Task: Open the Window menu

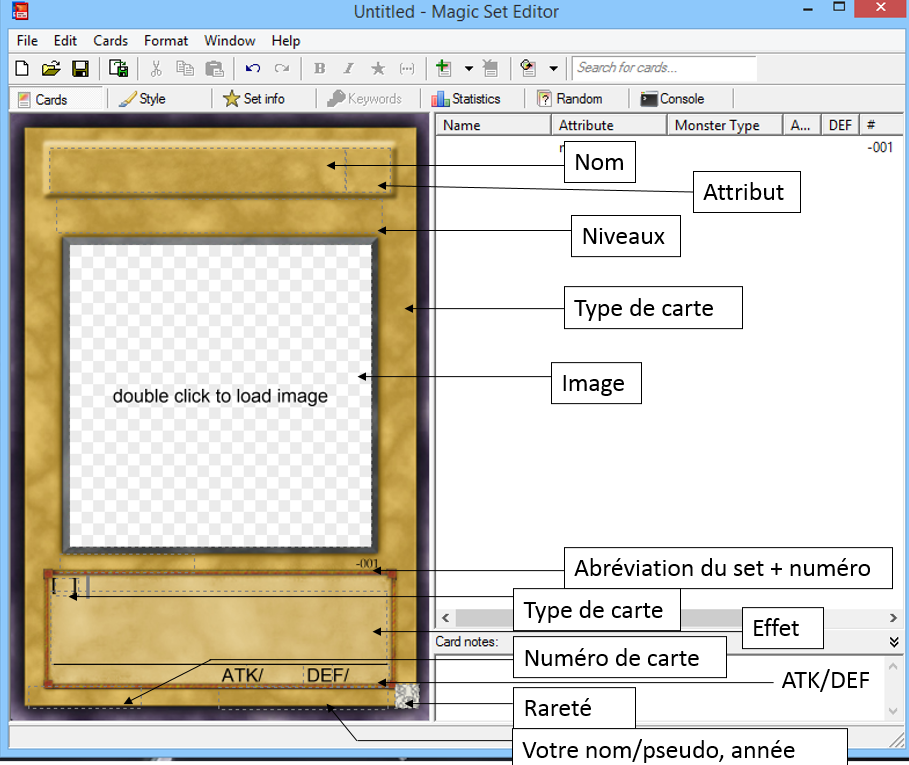Action: tap(230, 41)
